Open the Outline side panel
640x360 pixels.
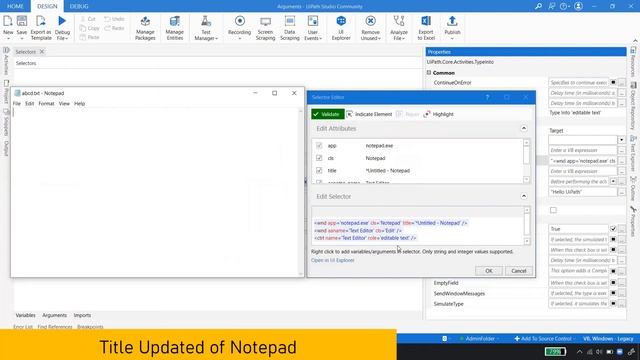point(633,188)
